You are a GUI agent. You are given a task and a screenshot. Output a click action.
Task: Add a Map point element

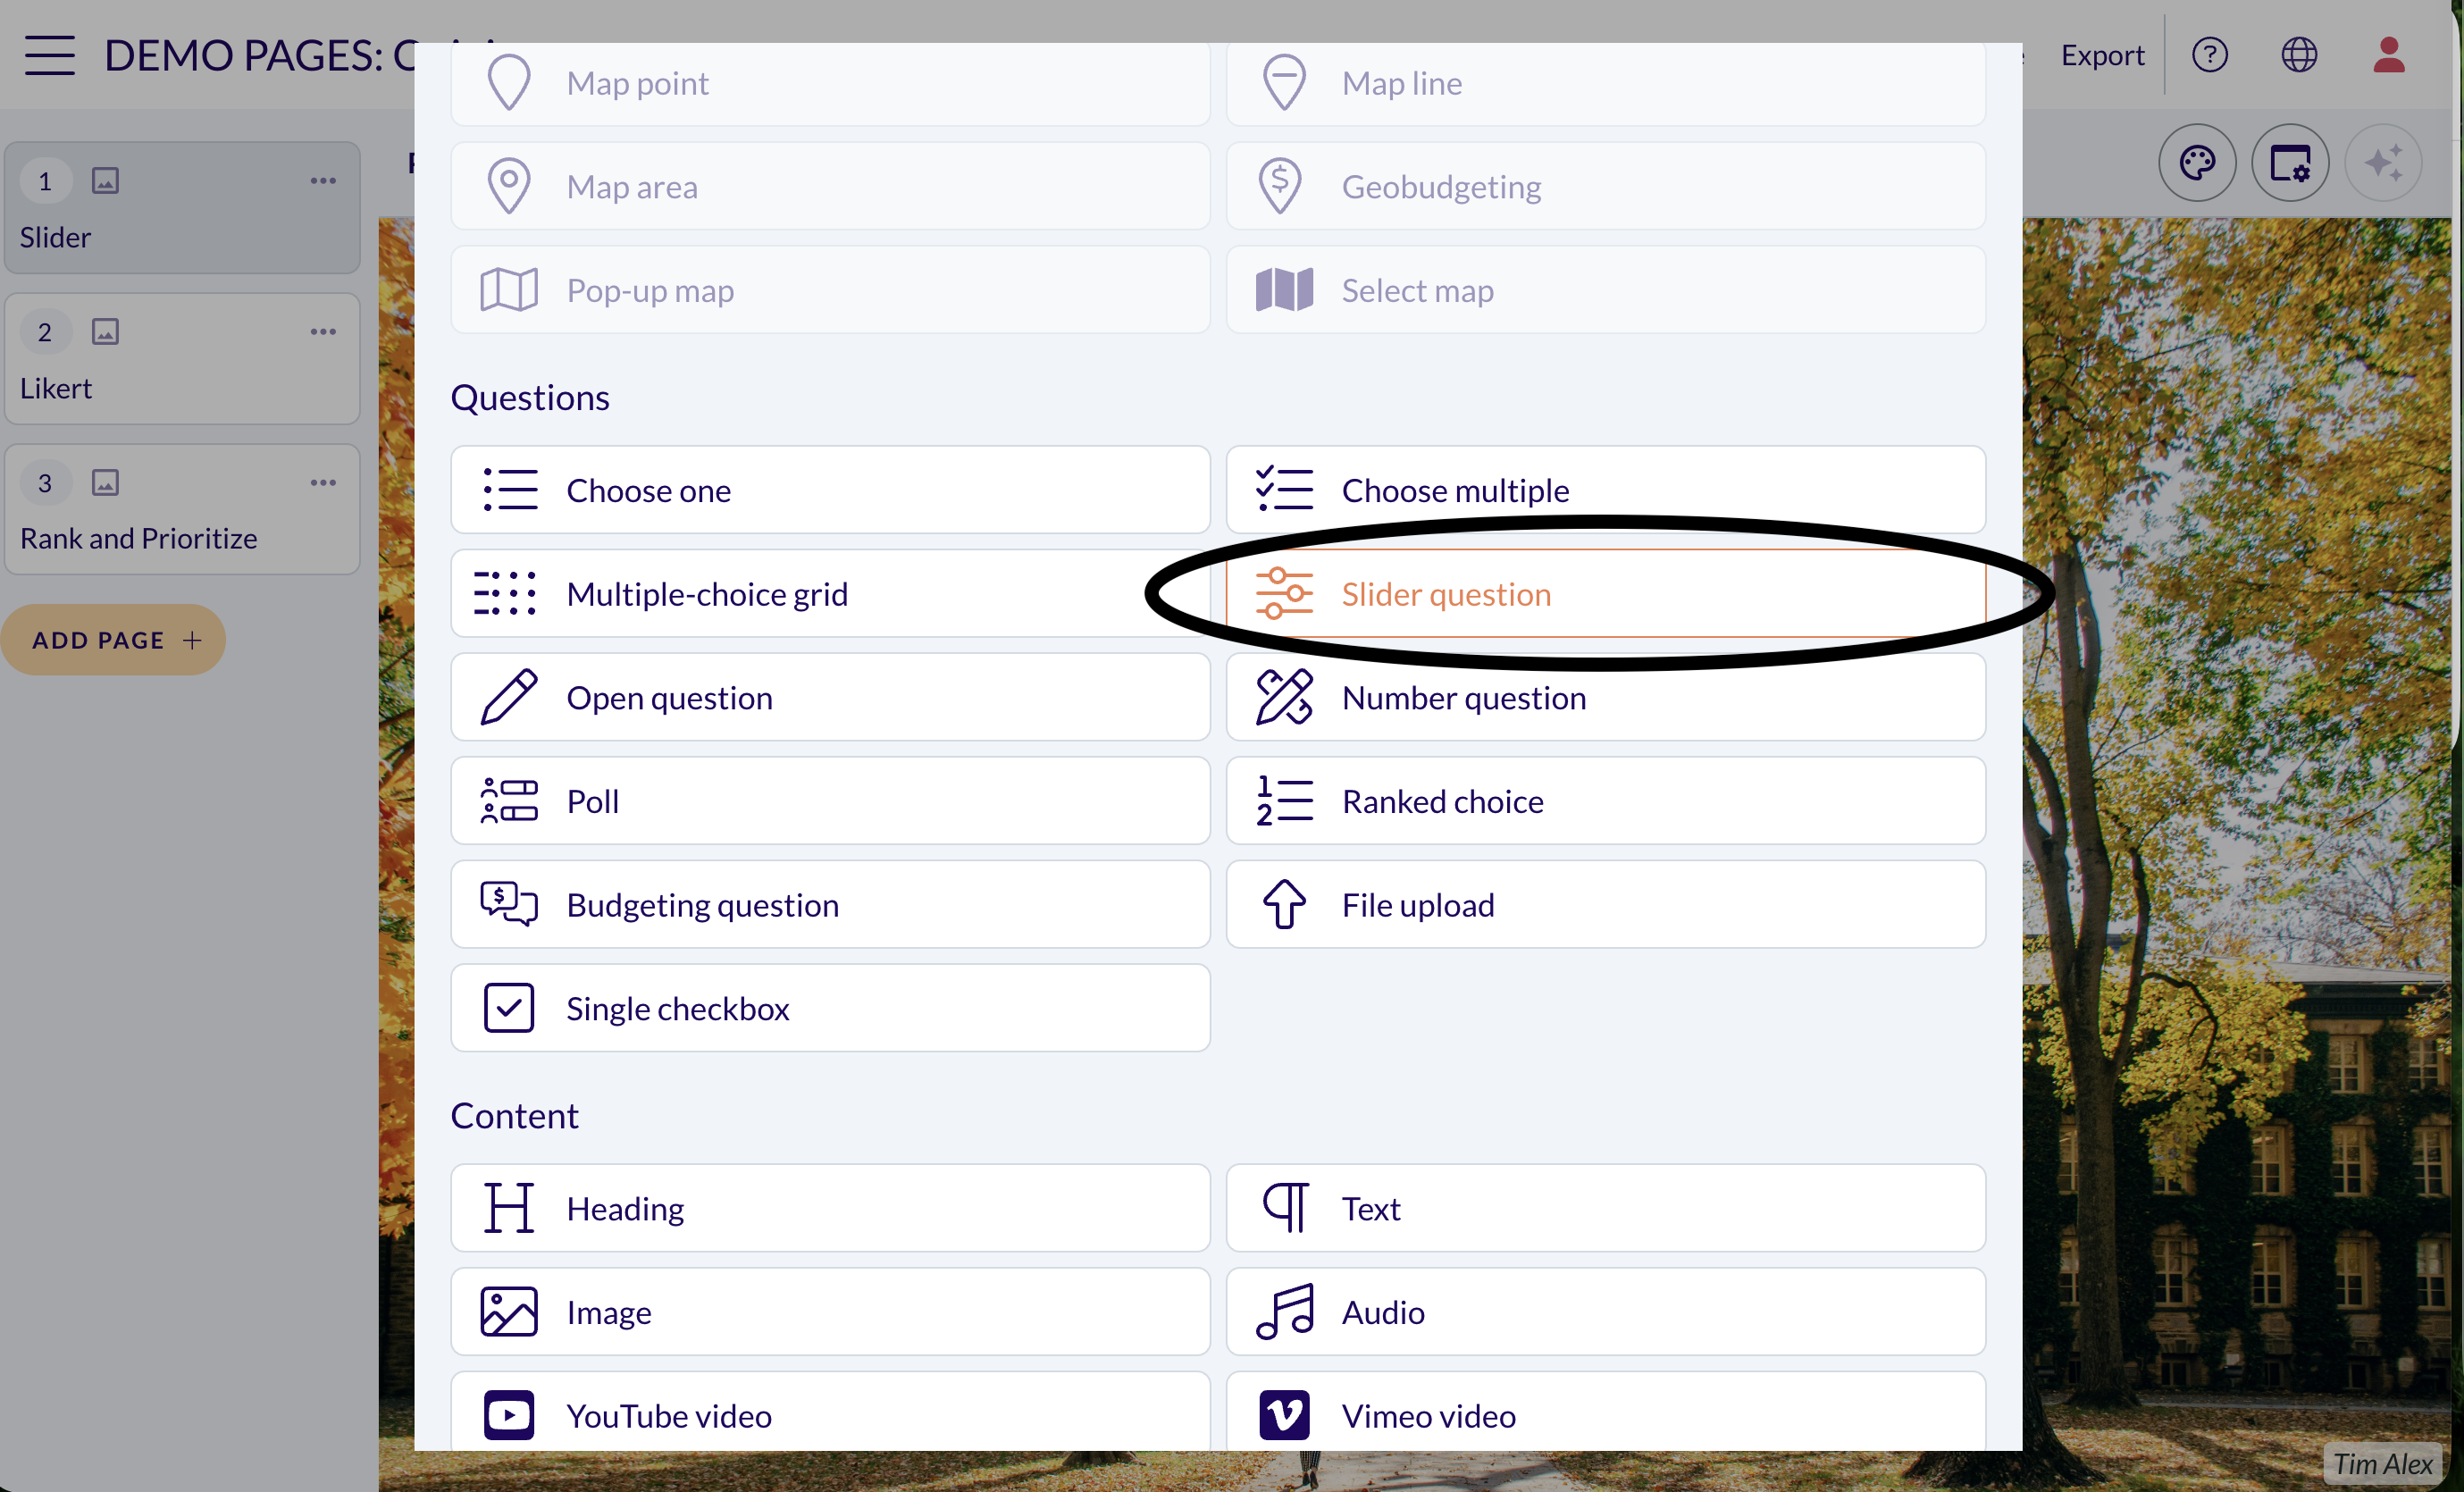(x=830, y=83)
